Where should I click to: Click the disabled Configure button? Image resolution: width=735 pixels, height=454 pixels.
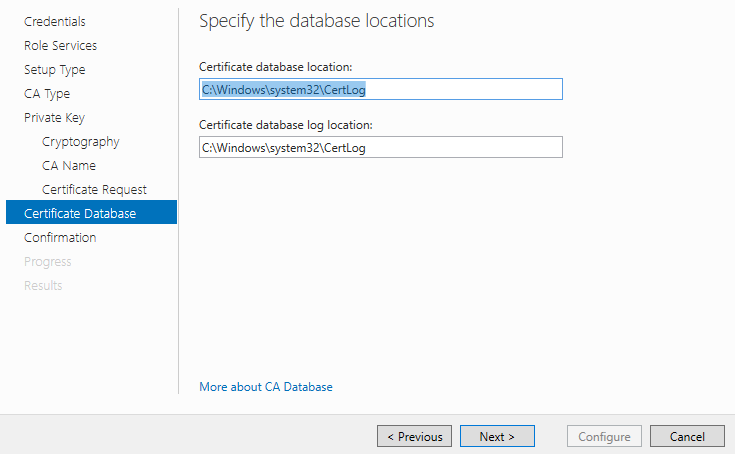(x=604, y=436)
